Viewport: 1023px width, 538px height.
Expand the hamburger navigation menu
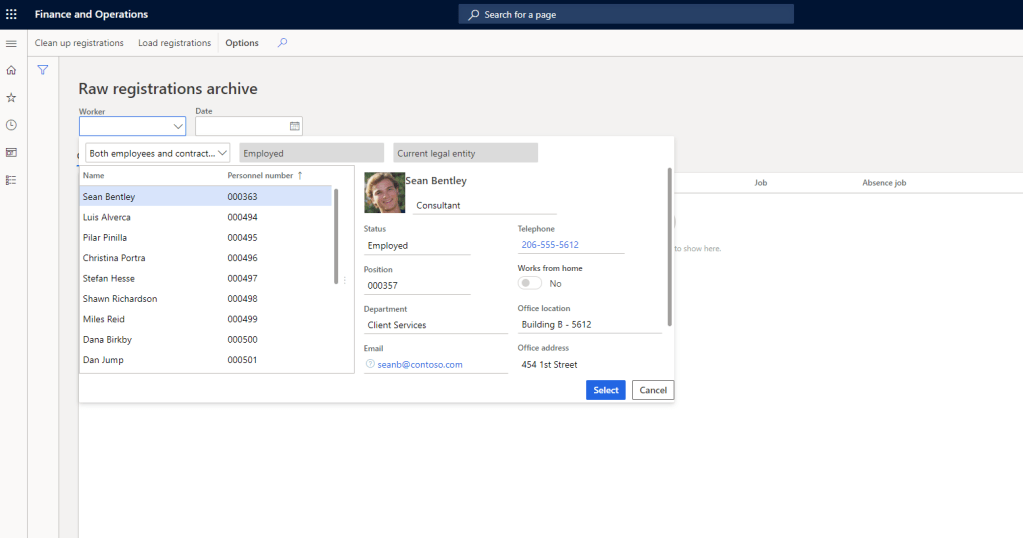(x=11, y=43)
